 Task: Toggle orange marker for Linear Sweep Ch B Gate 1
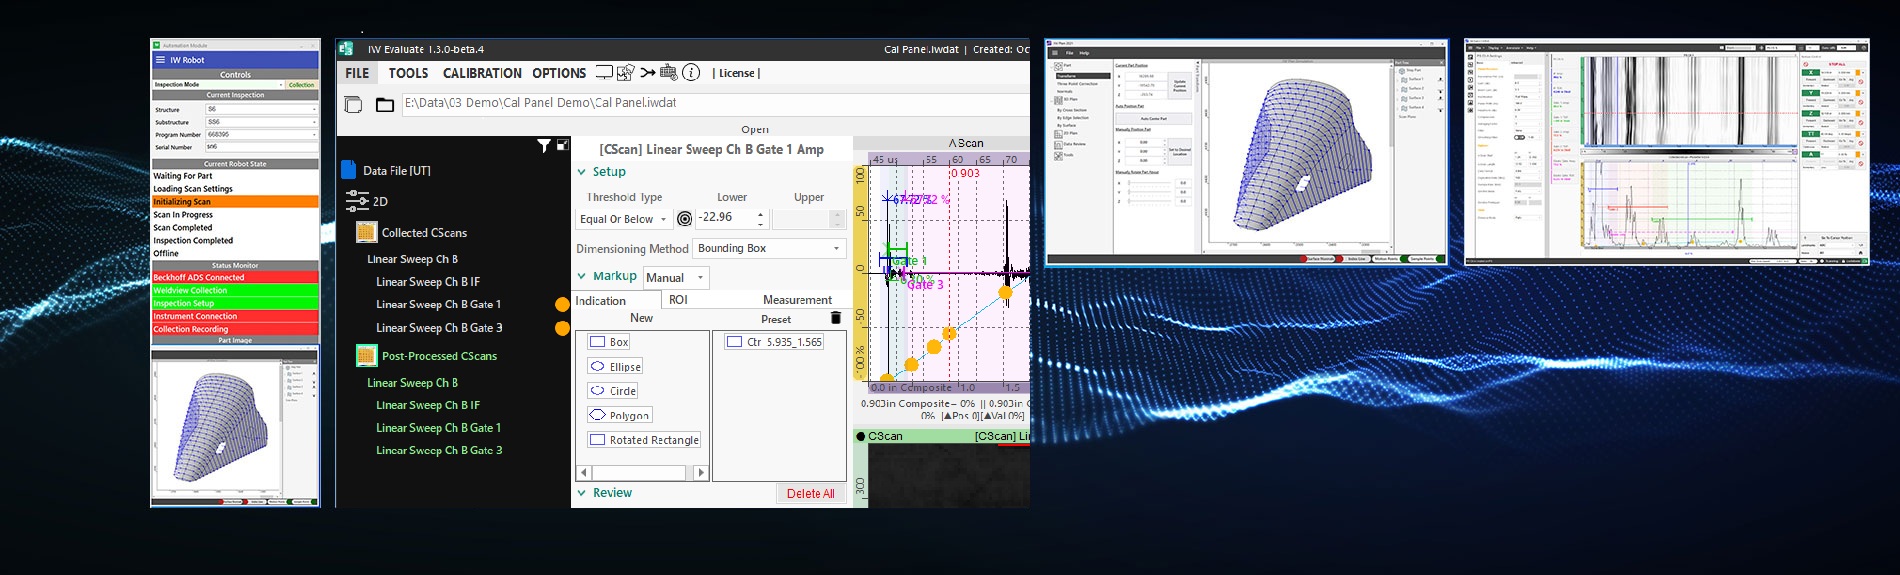tap(562, 305)
